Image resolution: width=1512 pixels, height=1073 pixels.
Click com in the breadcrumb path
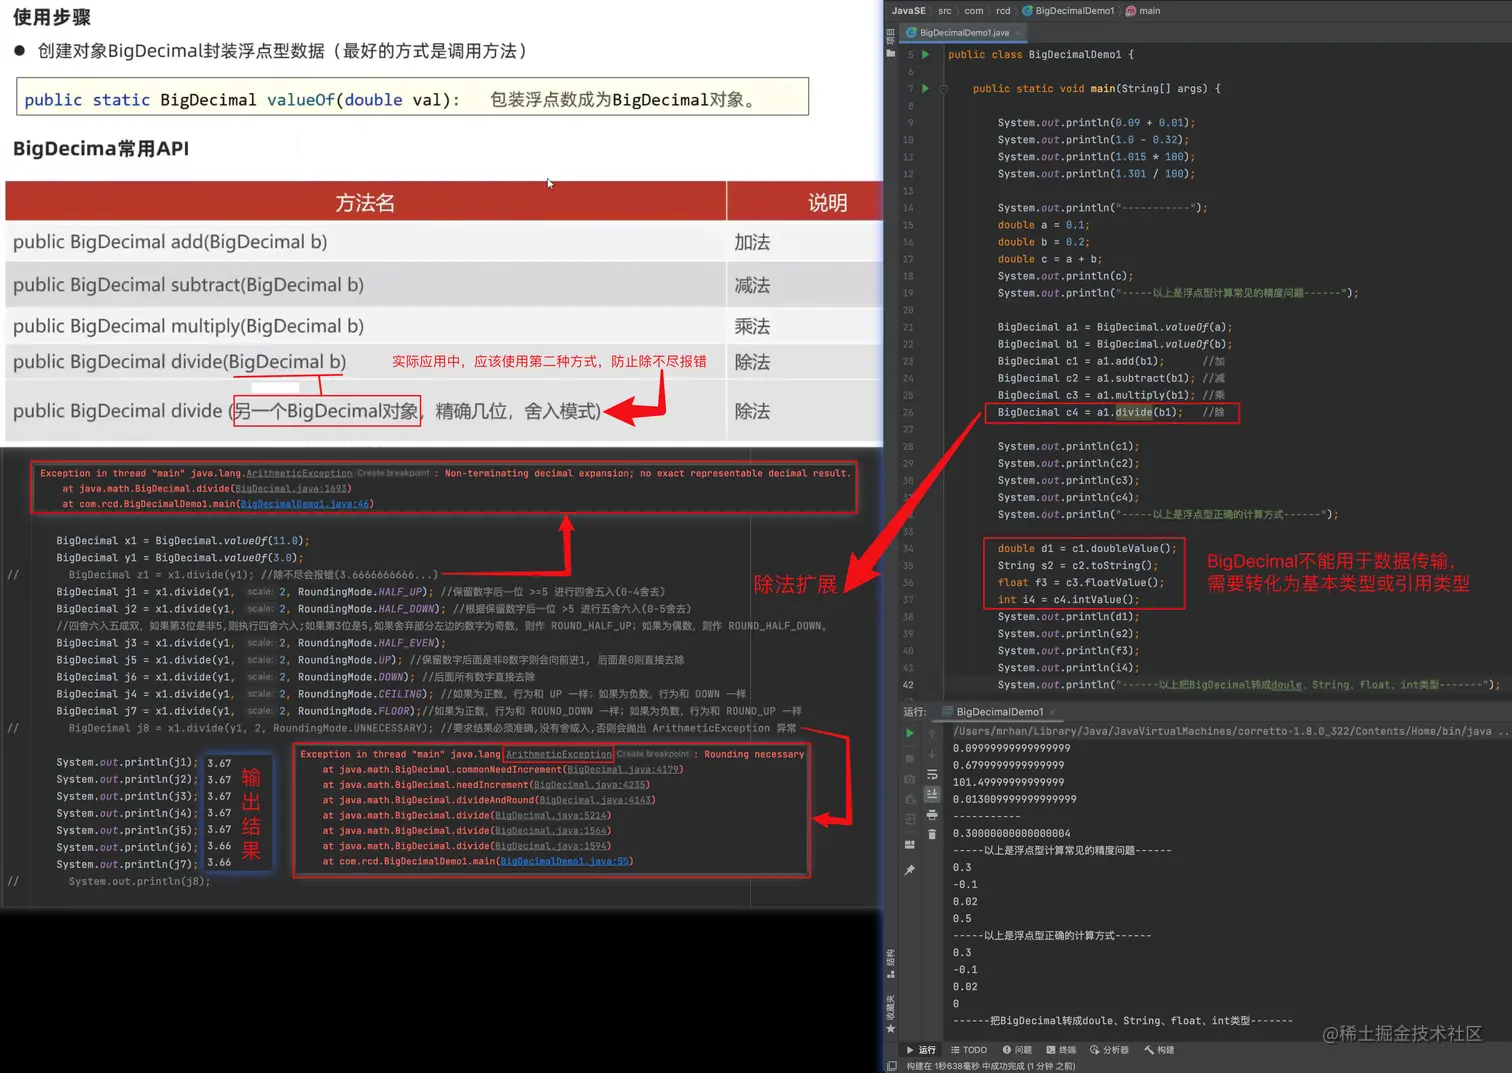pos(974,11)
